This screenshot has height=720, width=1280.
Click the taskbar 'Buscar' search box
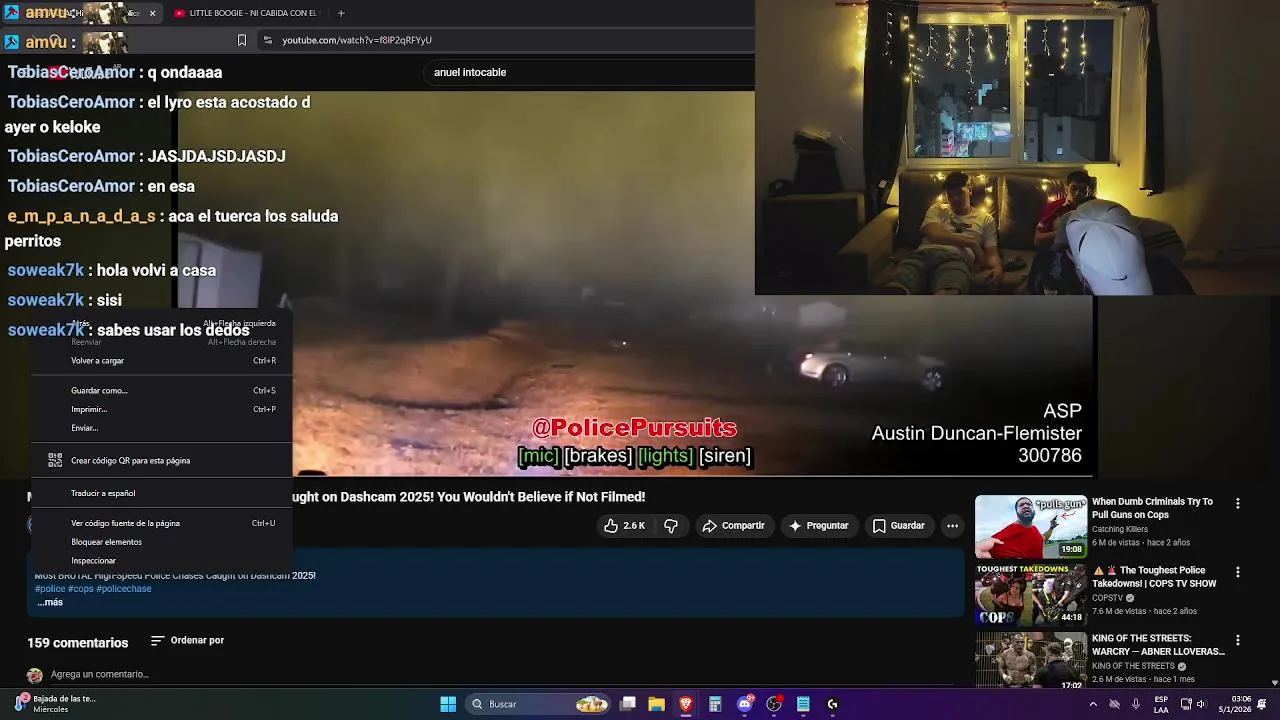coord(540,704)
